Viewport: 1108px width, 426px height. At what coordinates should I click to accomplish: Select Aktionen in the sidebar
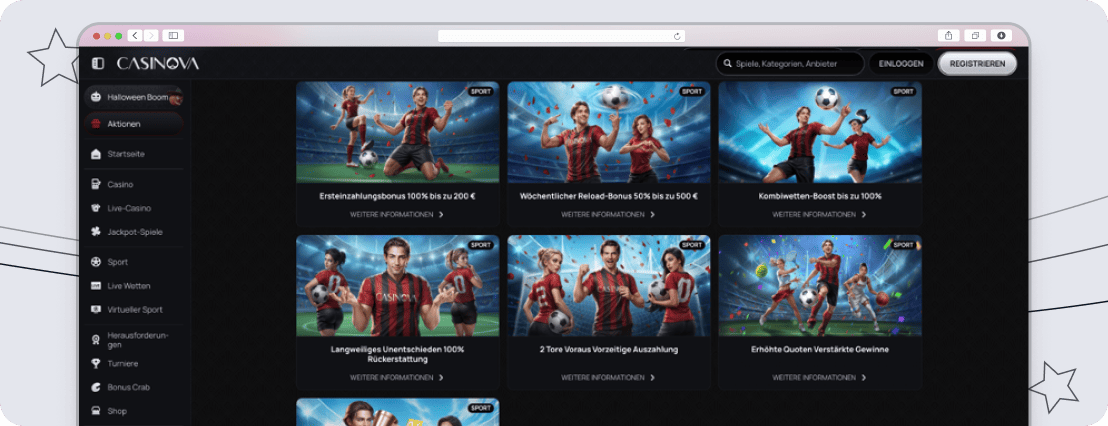(x=134, y=124)
